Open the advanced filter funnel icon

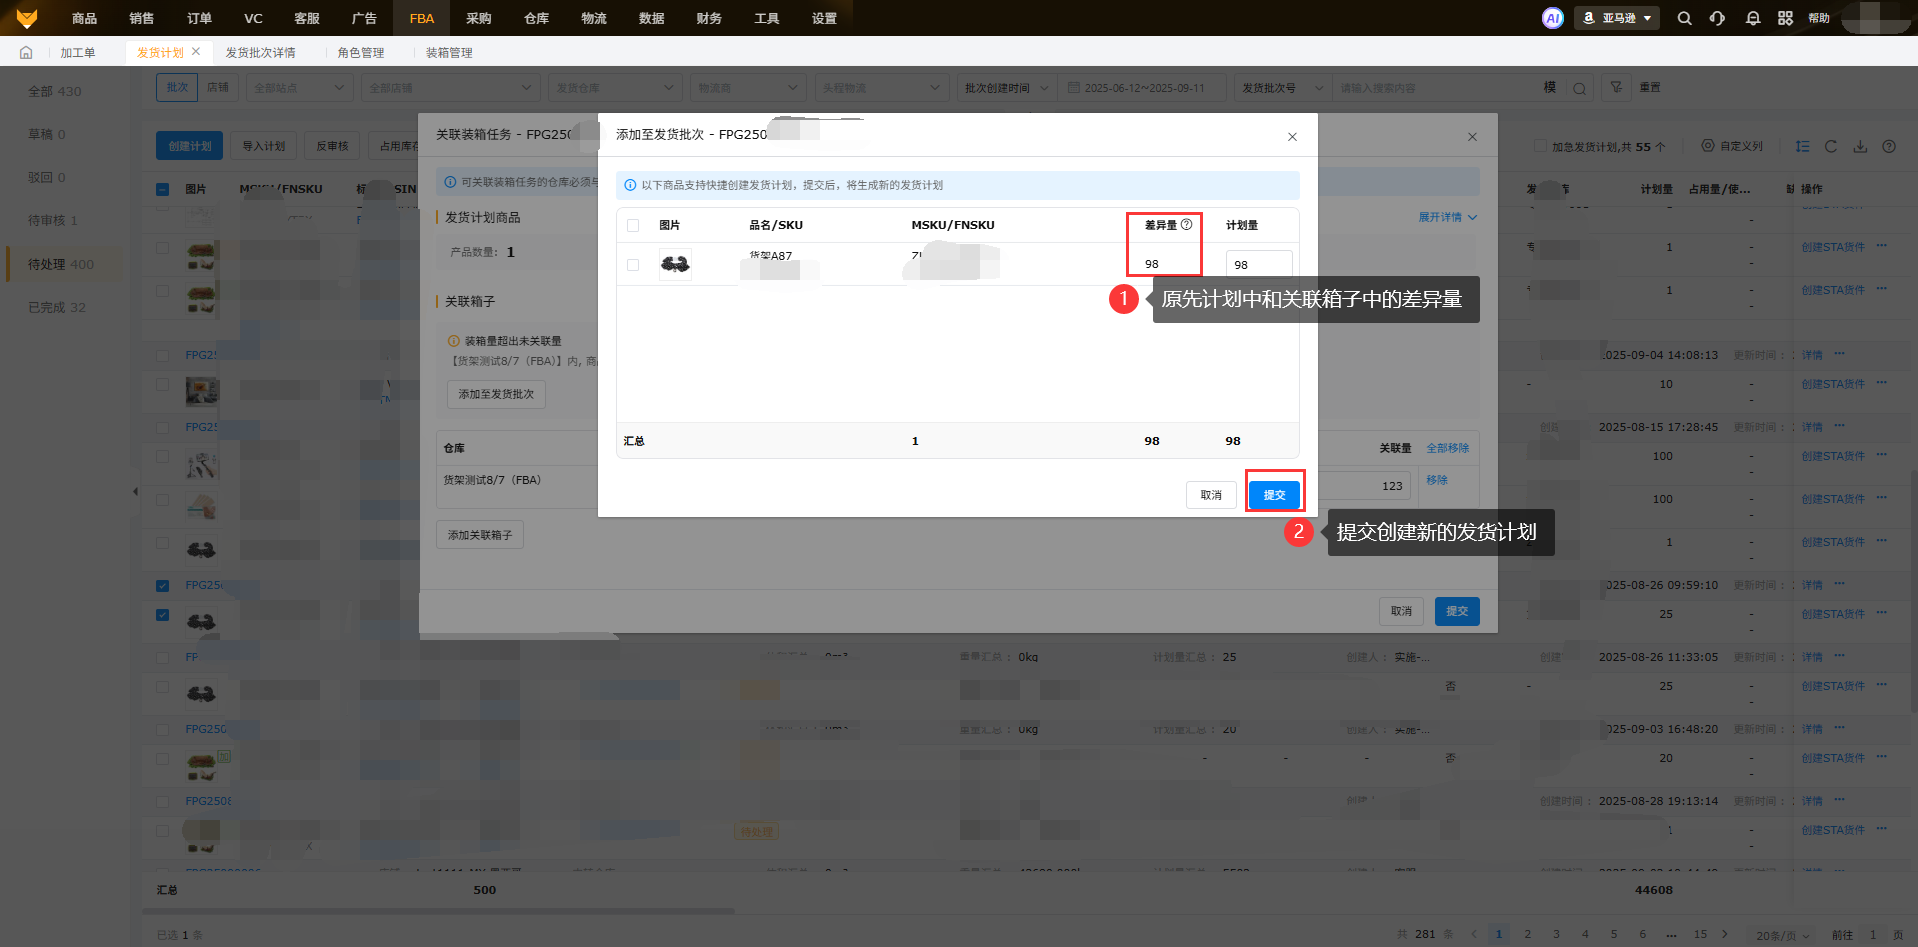tap(1616, 88)
